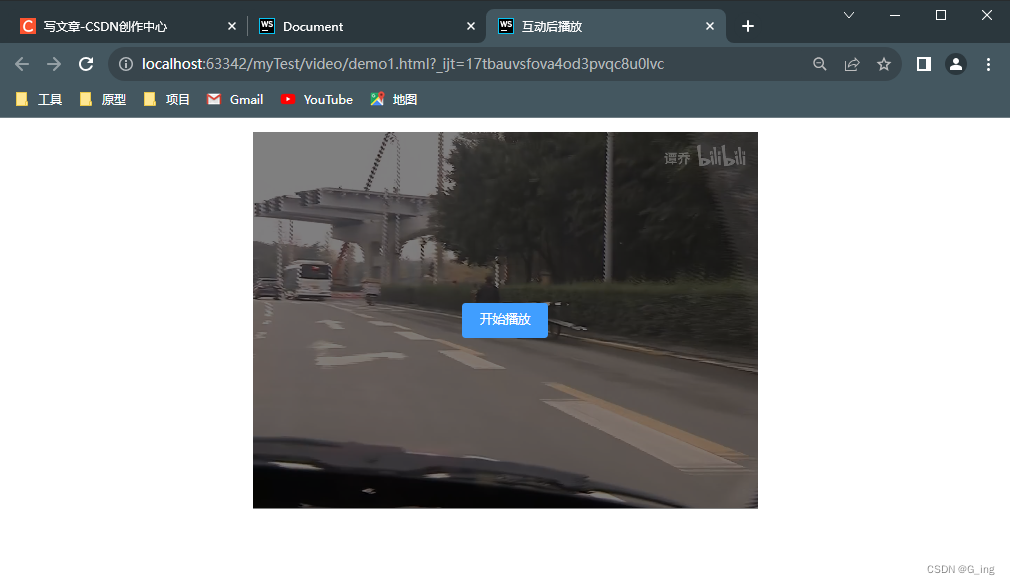Screen dimensions: 1010x585
Task: Go forward to the next page
Action: tap(54, 64)
